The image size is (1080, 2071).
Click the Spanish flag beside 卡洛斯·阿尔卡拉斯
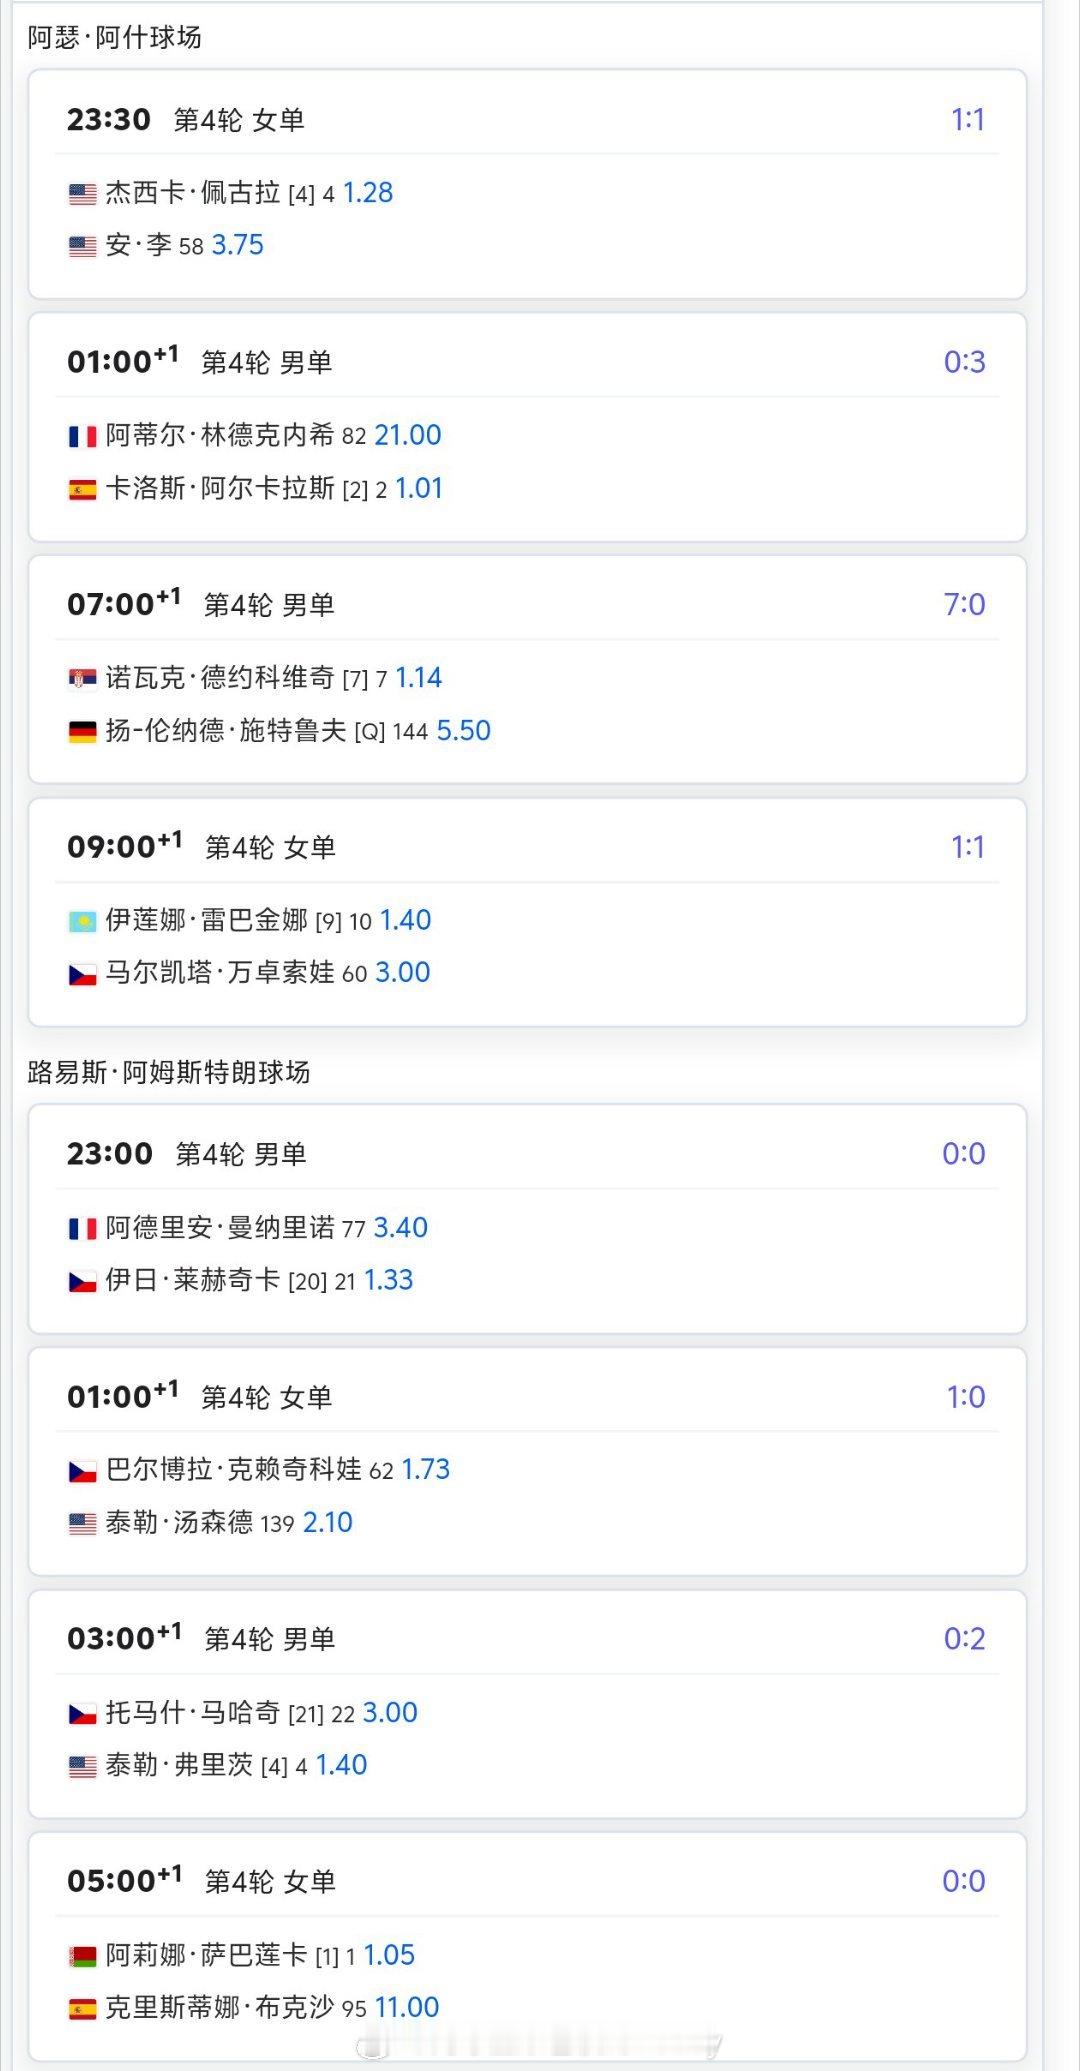pyautogui.click(x=82, y=489)
